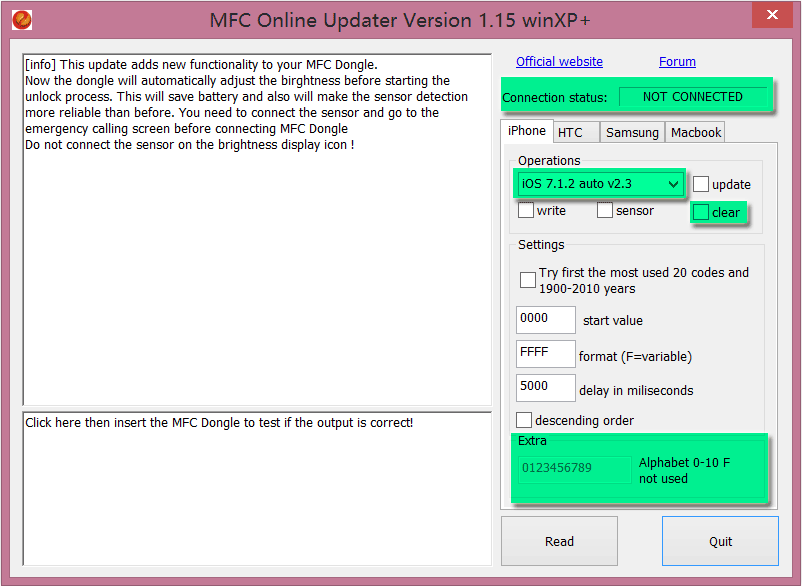Click the Quit button
Screen dimensions: 802x586
720,541
